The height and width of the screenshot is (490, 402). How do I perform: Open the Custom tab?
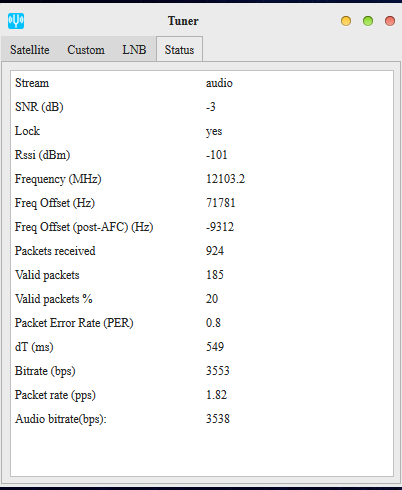[x=86, y=50]
